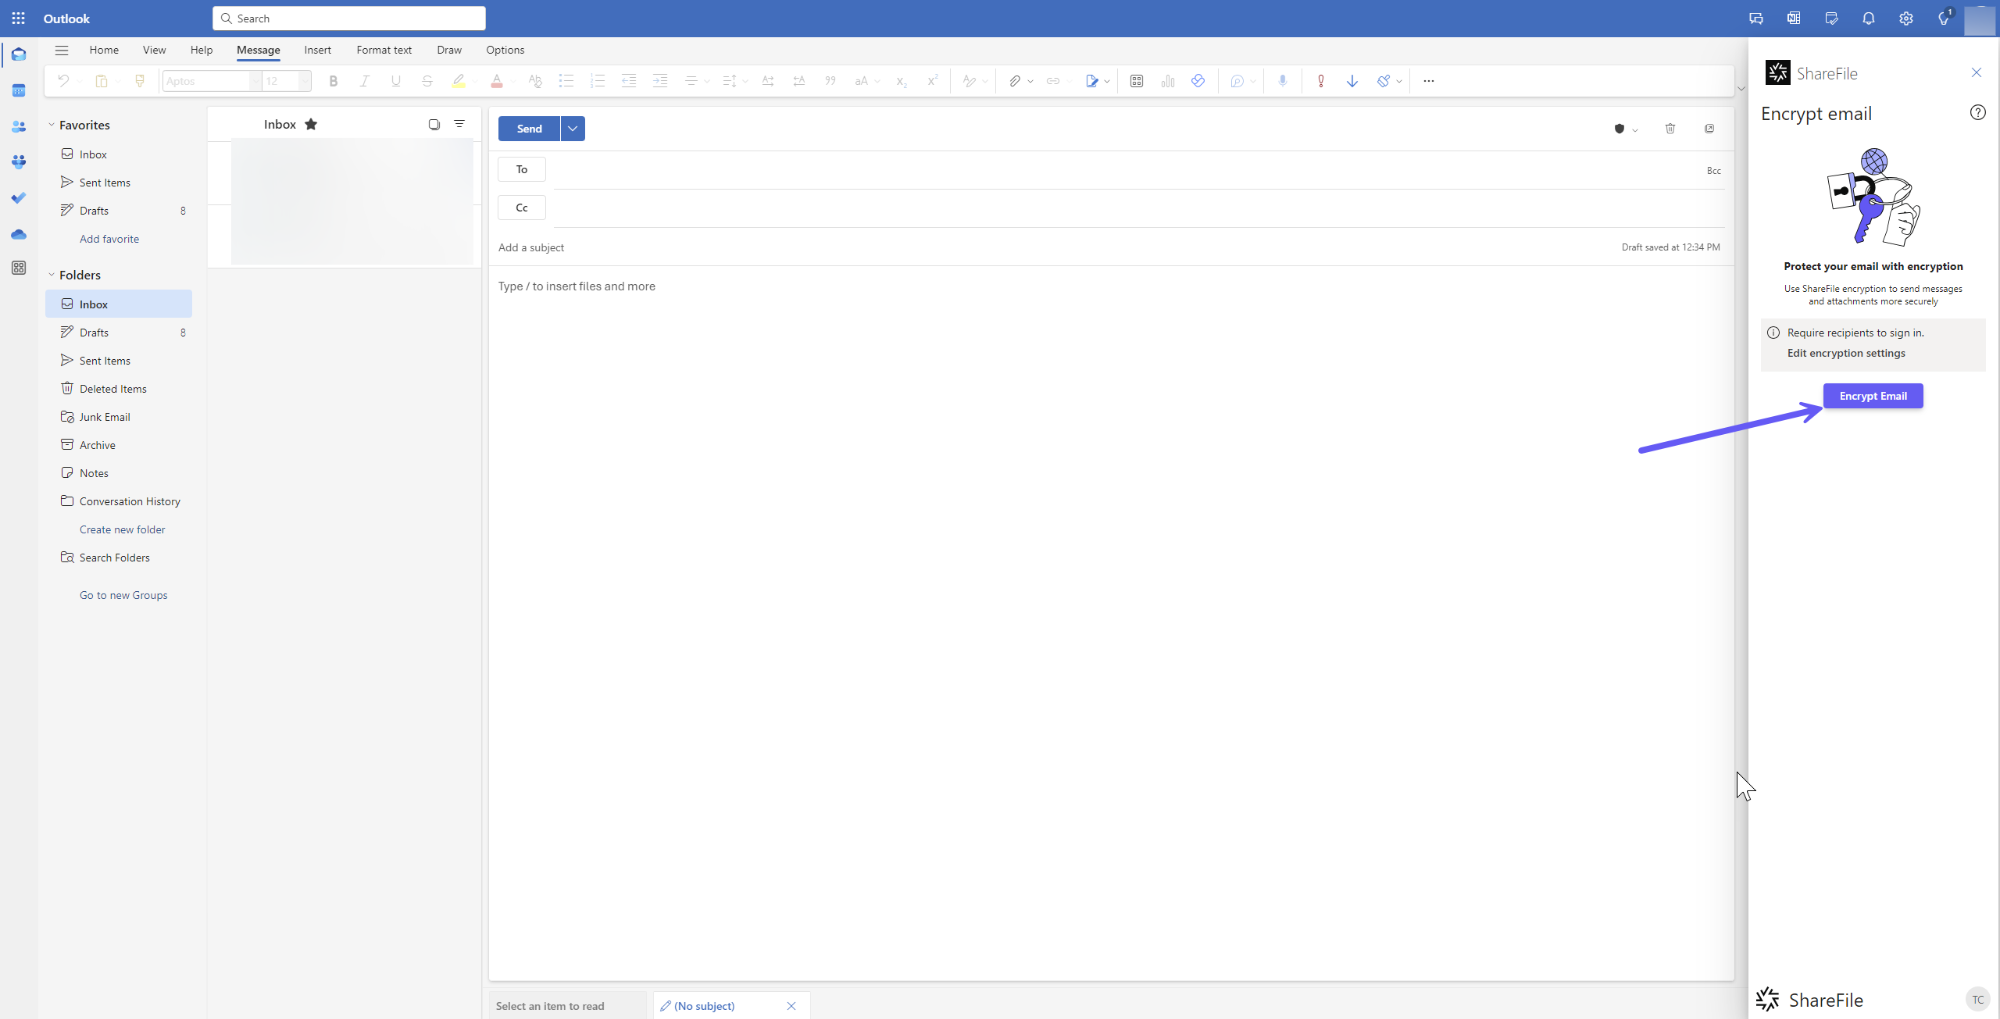Open the Home ribbon tab
2000x1019 pixels.
(x=104, y=50)
